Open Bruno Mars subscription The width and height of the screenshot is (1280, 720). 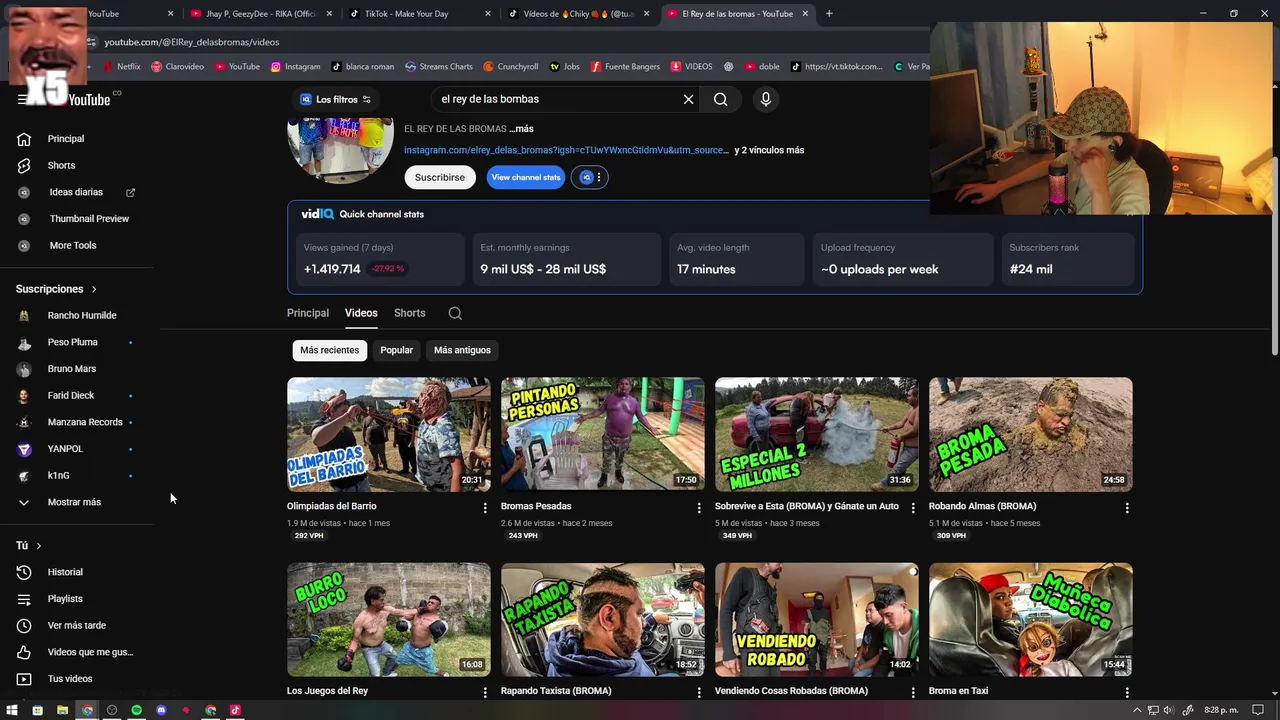point(71,369)
